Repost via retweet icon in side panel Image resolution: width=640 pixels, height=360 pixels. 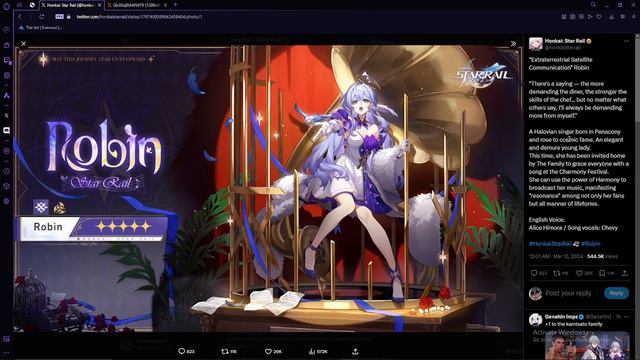[x=557, y=273]
